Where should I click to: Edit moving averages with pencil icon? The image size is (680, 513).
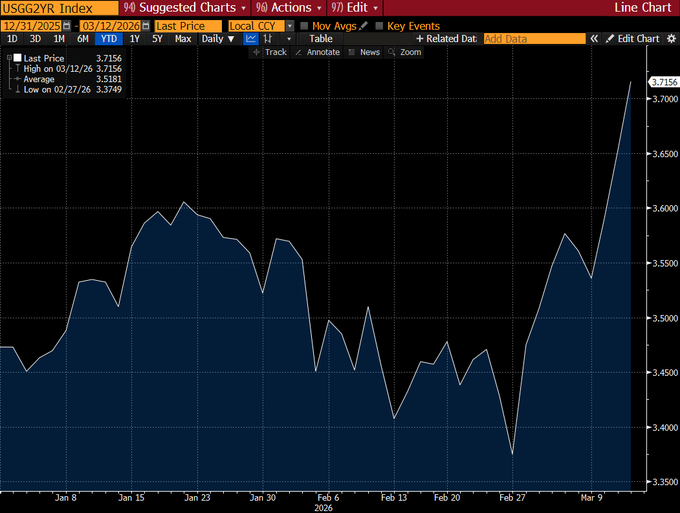pyautogui.click(x=364, y=25)
